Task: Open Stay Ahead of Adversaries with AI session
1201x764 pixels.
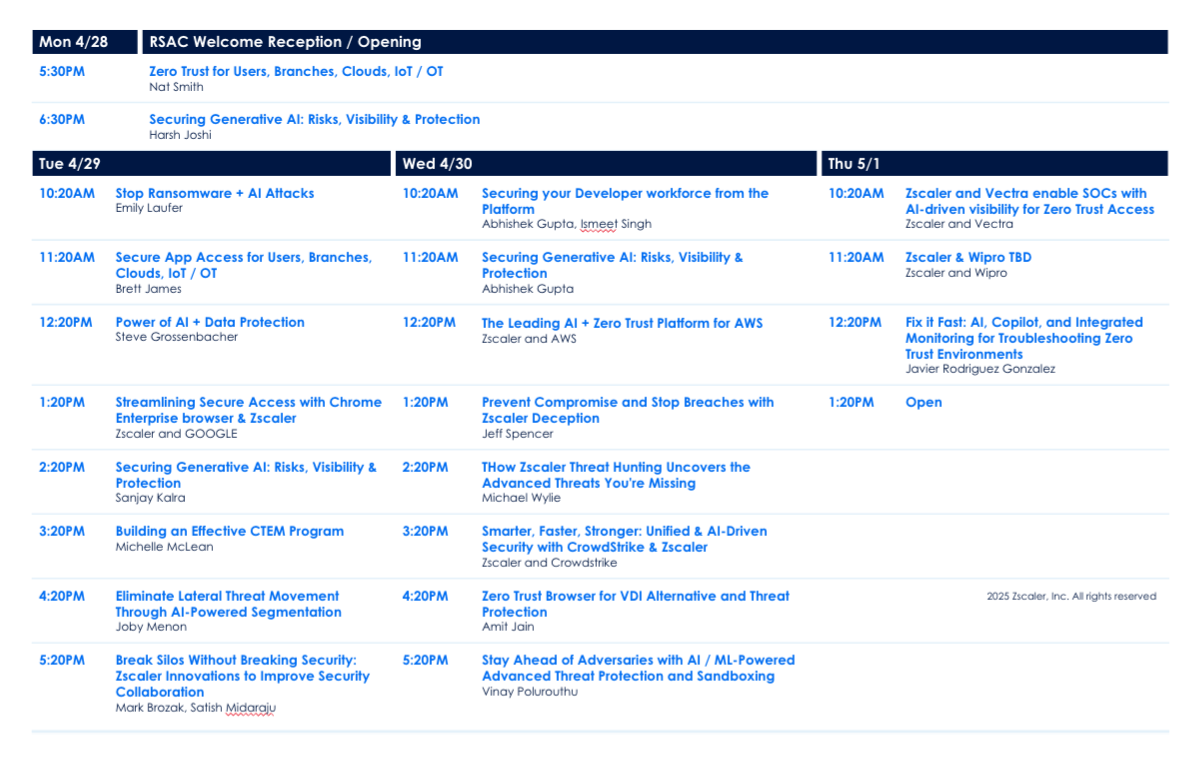Action: pyautogui.click(x=638, y=668)
